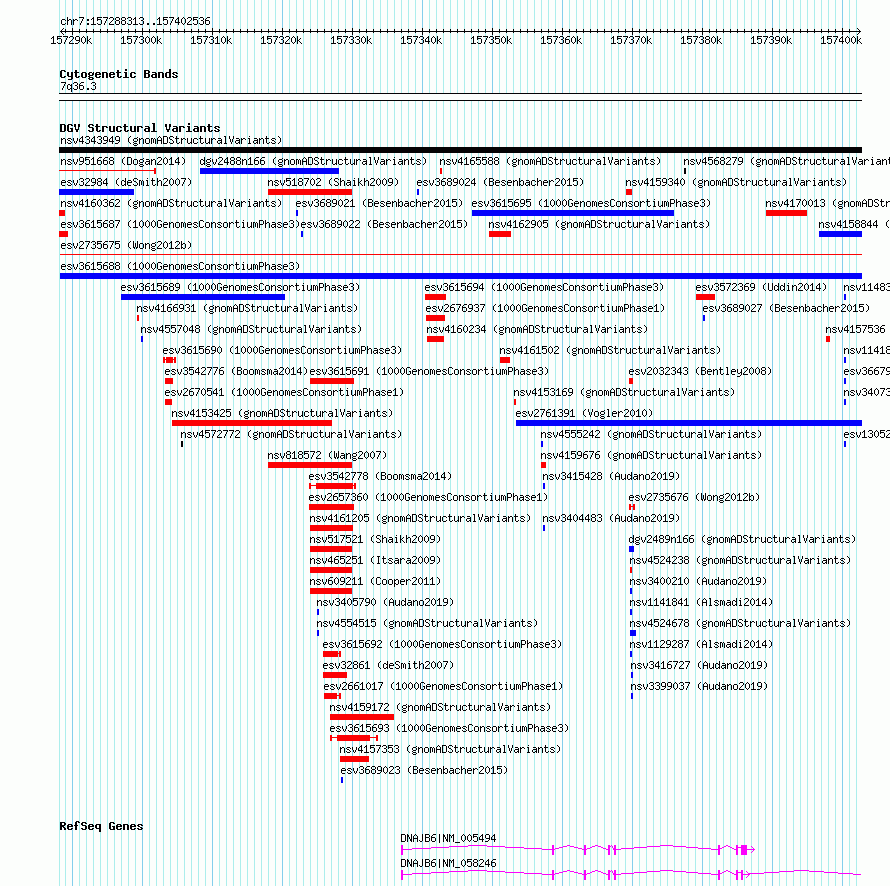Image resolution: width=890 pixels, height=886 pixels.
Task: Click the red bar of nsv4153425
Action: tap(252, 423)
